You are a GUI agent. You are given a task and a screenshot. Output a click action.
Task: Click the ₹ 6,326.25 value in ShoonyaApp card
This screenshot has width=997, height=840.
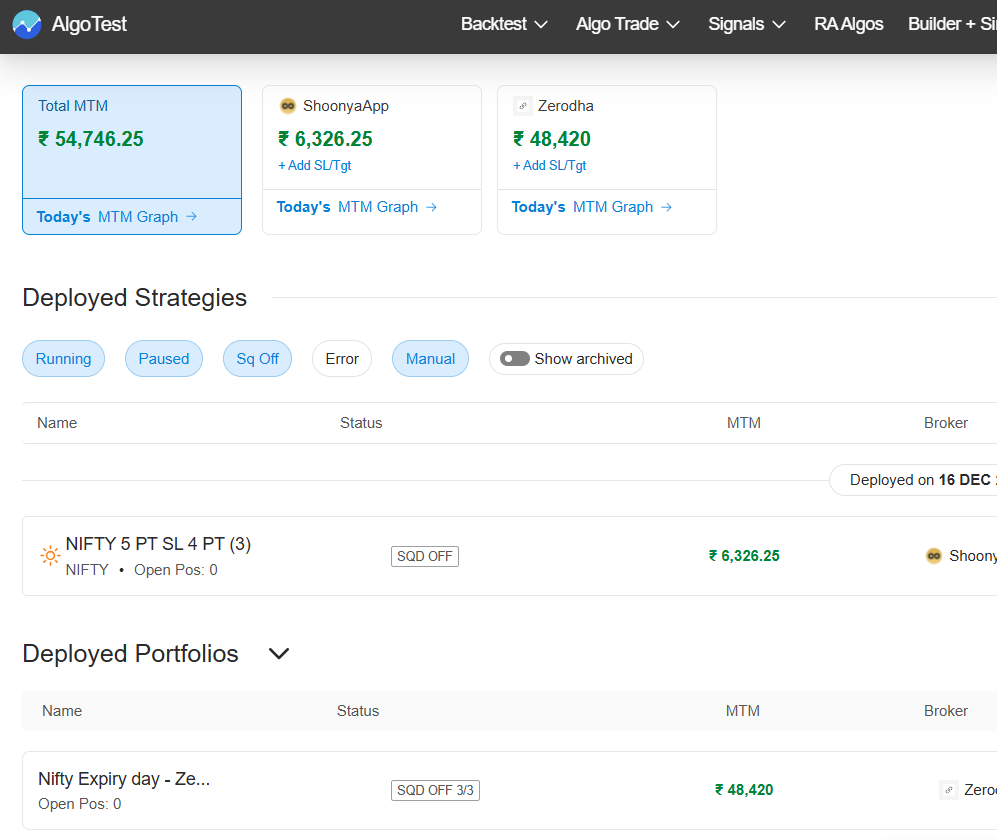point(326,139)
